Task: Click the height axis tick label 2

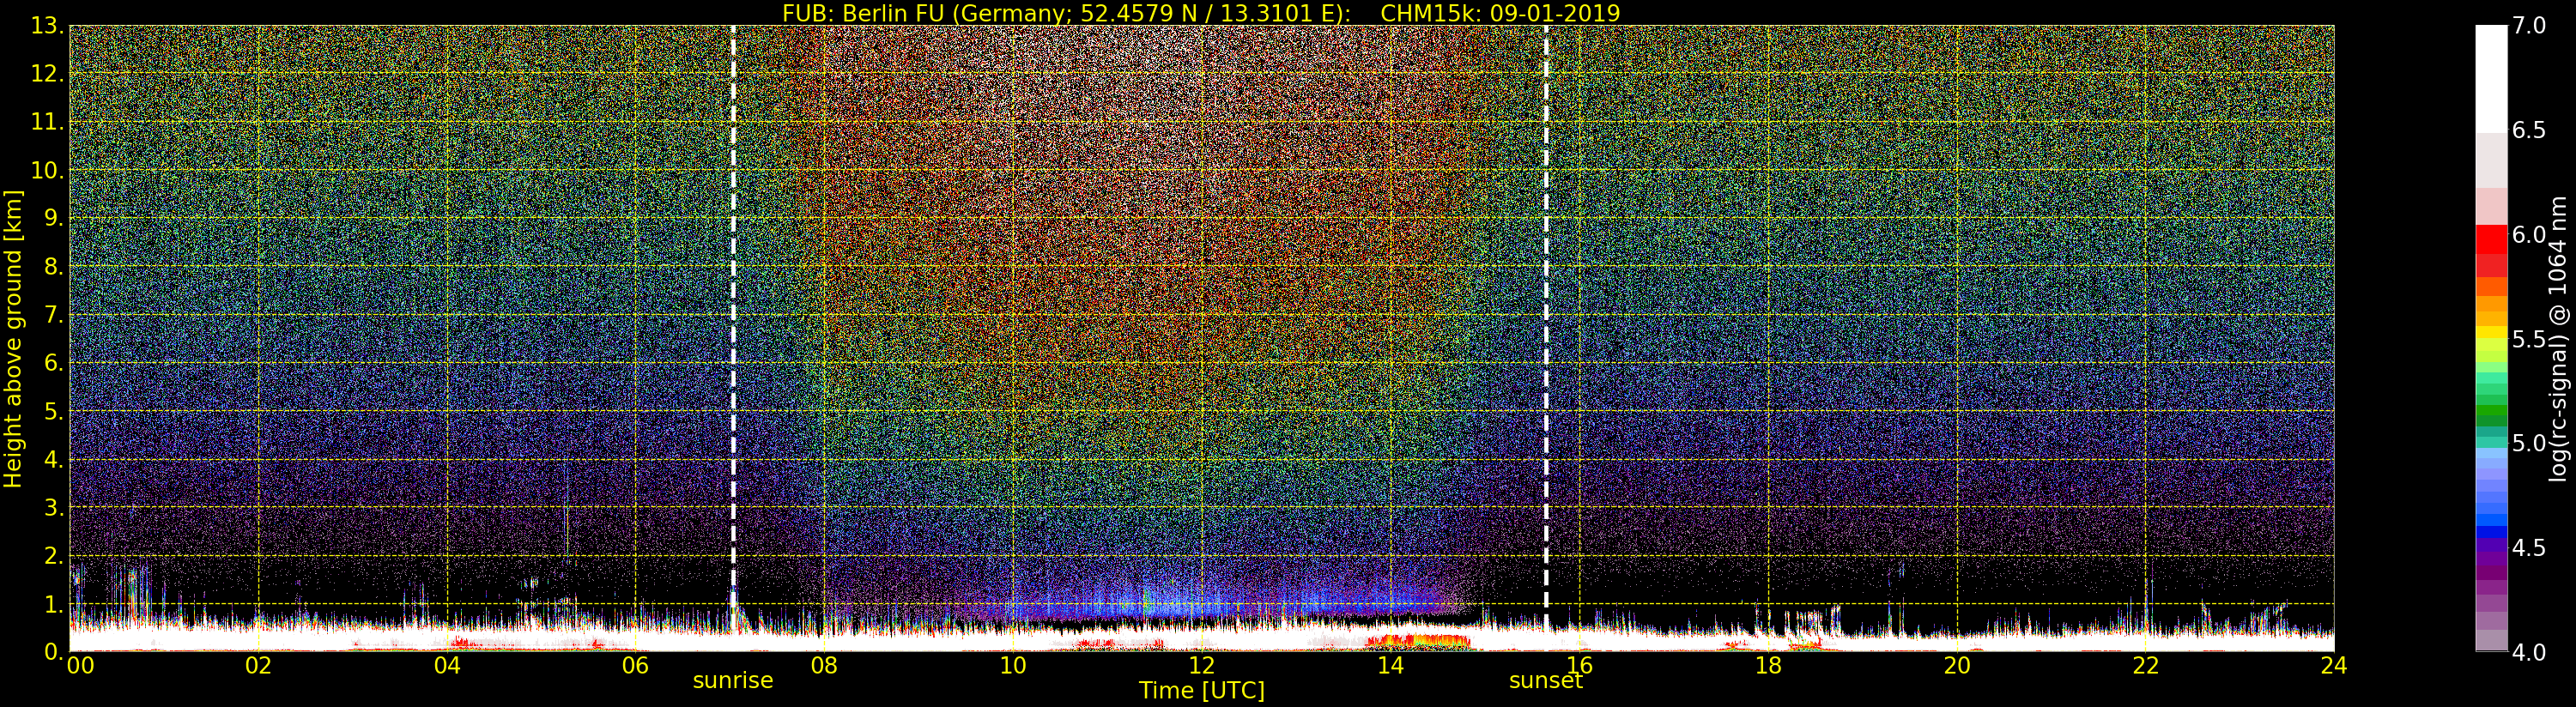Action: [x=54, y=556]
